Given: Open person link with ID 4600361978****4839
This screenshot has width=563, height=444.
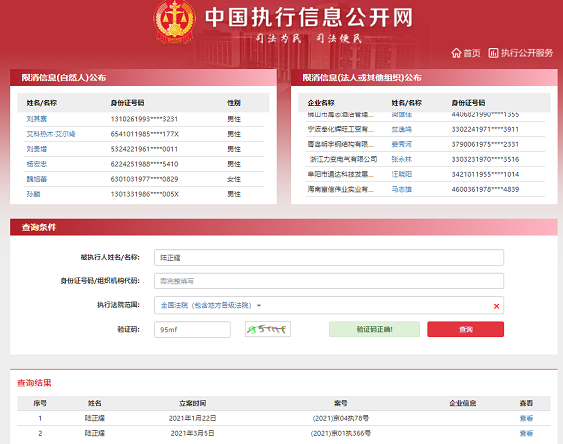Looking at the screenshot, I should click(x=401, y=189).
